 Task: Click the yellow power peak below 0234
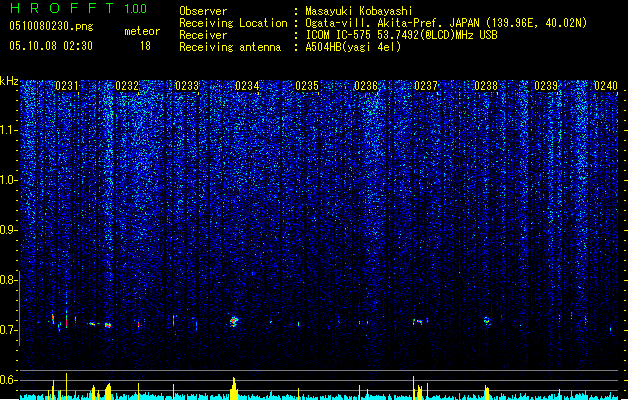pos(234,388)
